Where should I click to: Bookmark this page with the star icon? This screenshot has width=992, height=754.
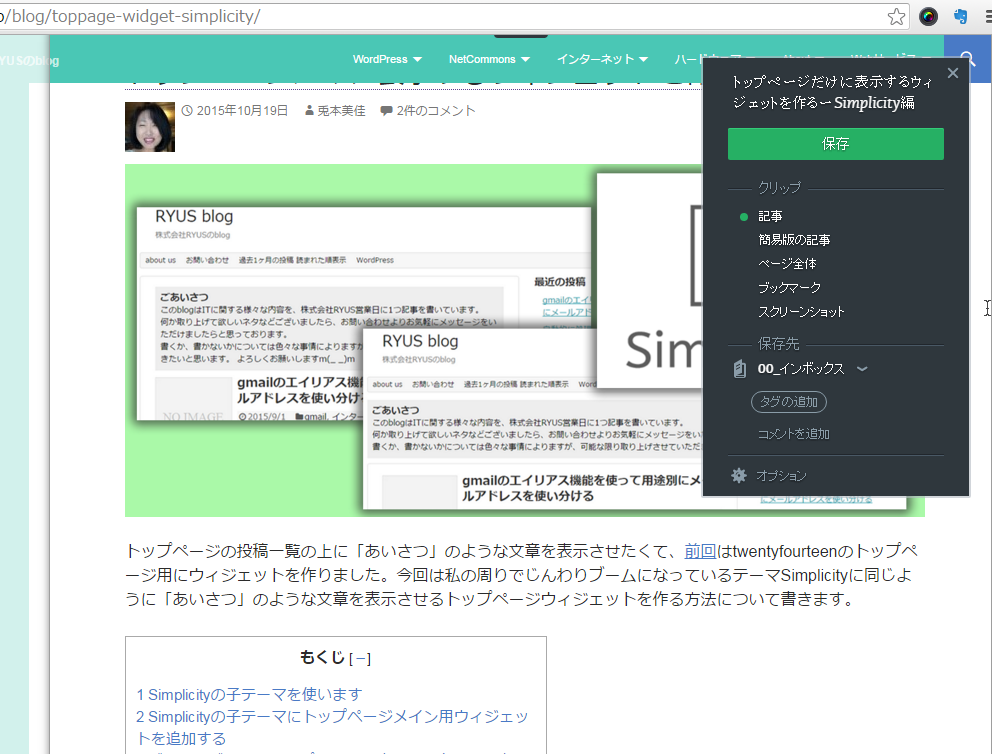coord(897,16)
